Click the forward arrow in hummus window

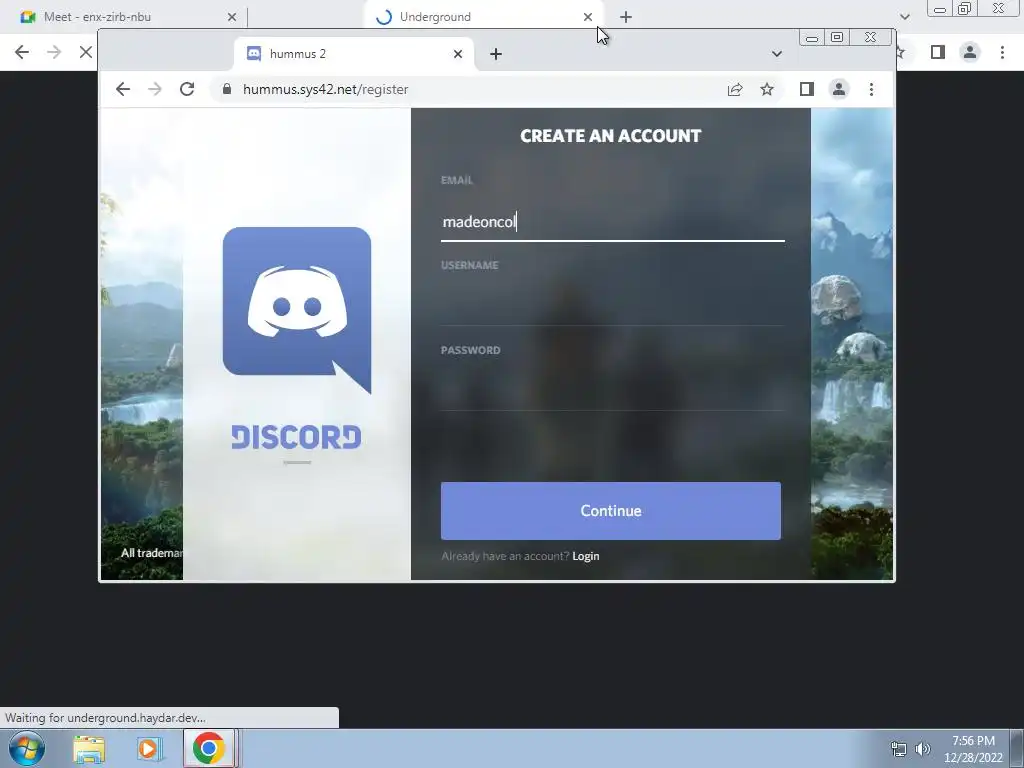click(x=155, y=89)
